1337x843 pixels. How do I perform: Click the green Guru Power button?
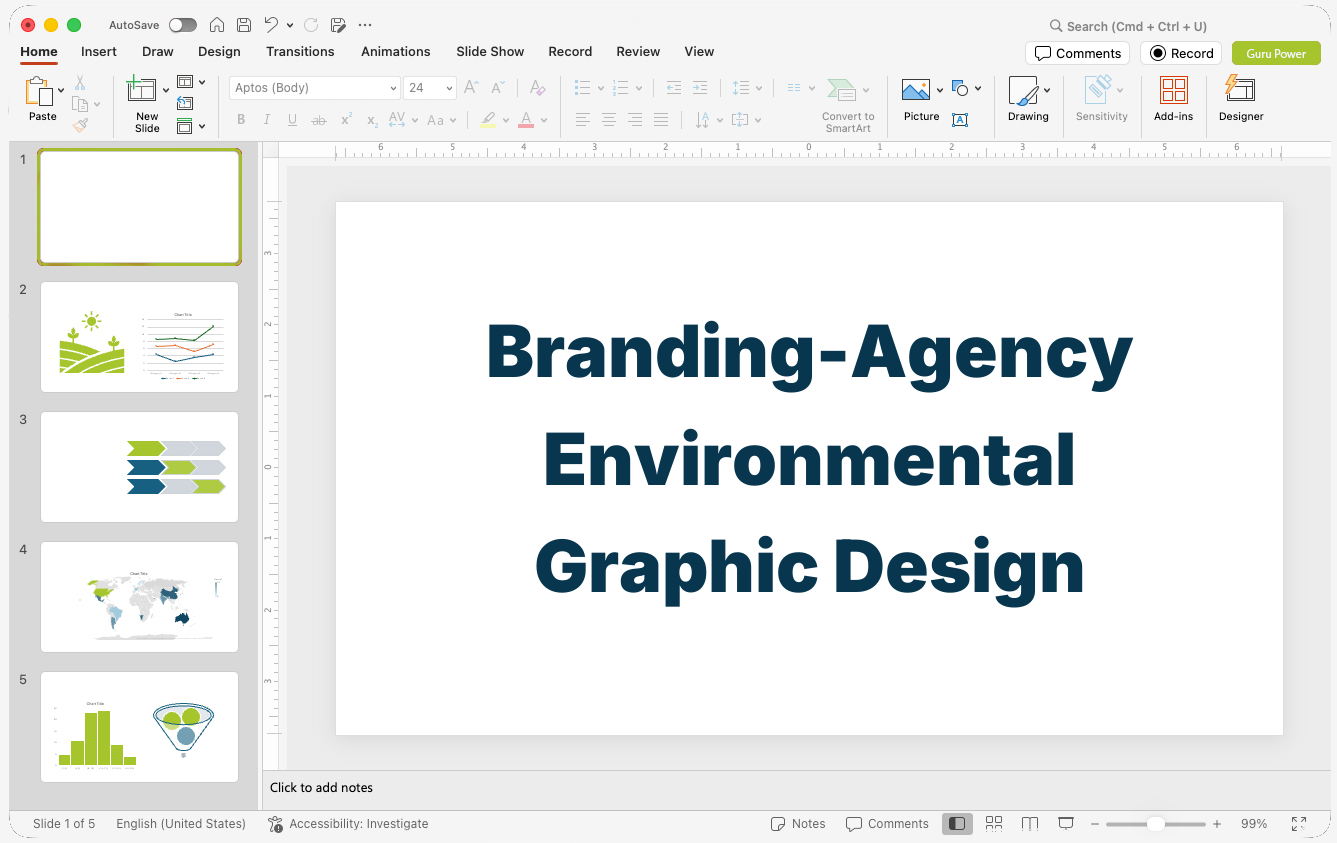coord(1276,53)
